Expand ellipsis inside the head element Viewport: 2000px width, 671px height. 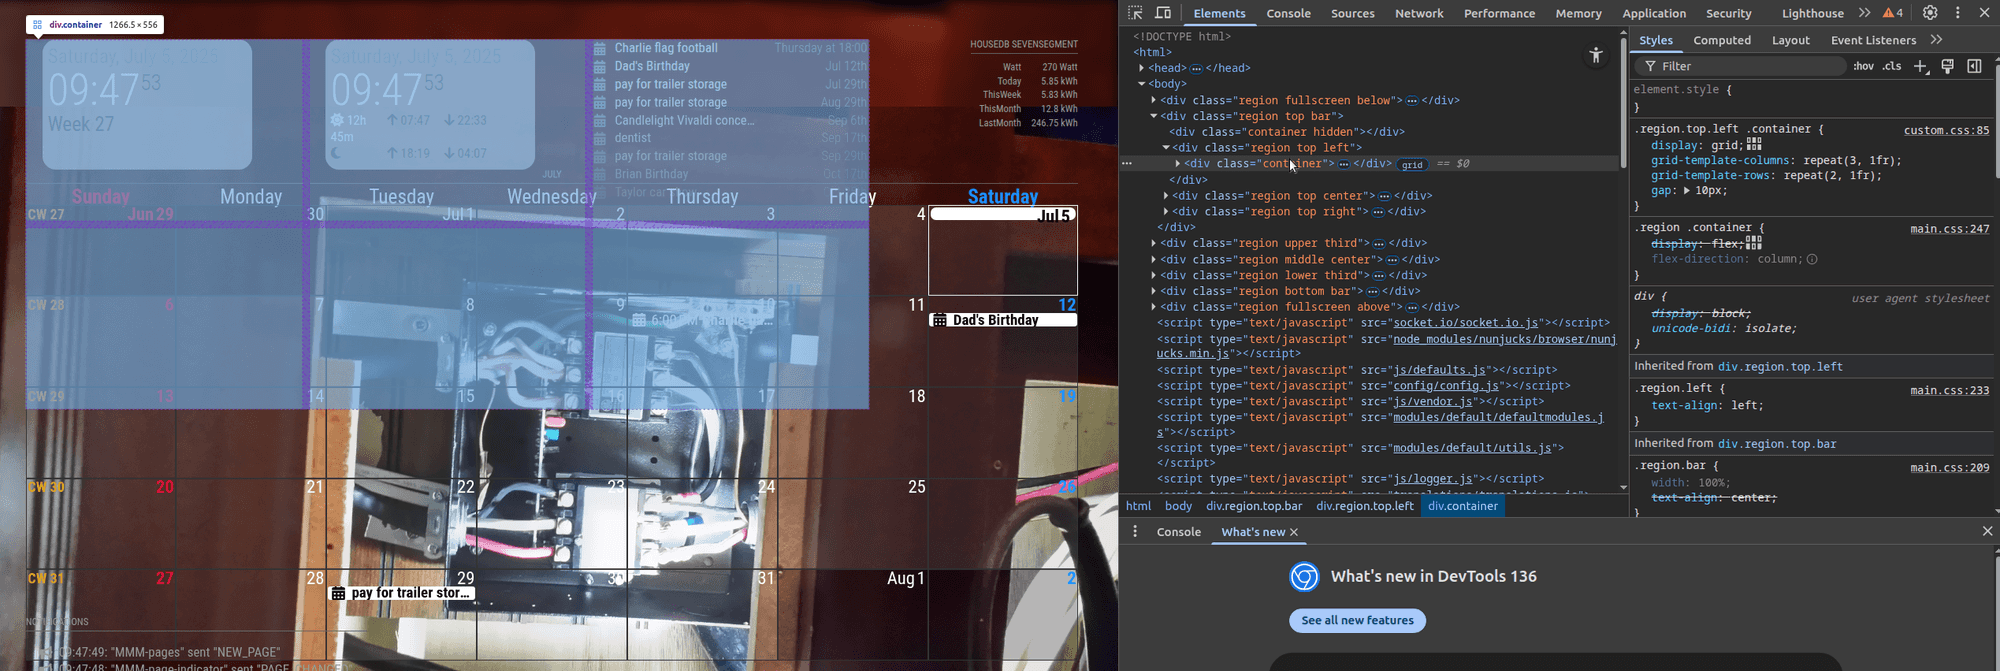tap(1196, 68)
